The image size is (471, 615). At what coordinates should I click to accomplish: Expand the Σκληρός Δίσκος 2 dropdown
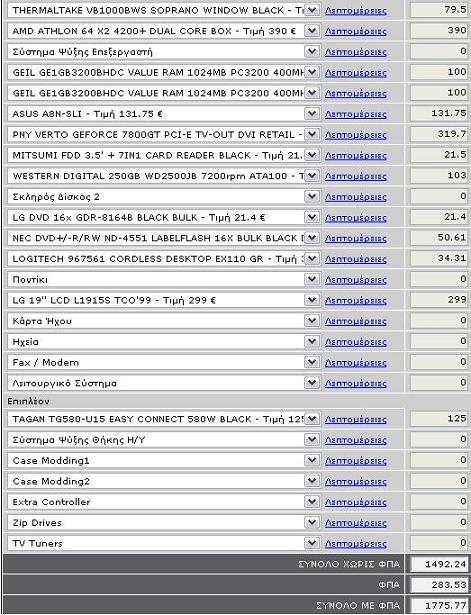coord(312,197)
